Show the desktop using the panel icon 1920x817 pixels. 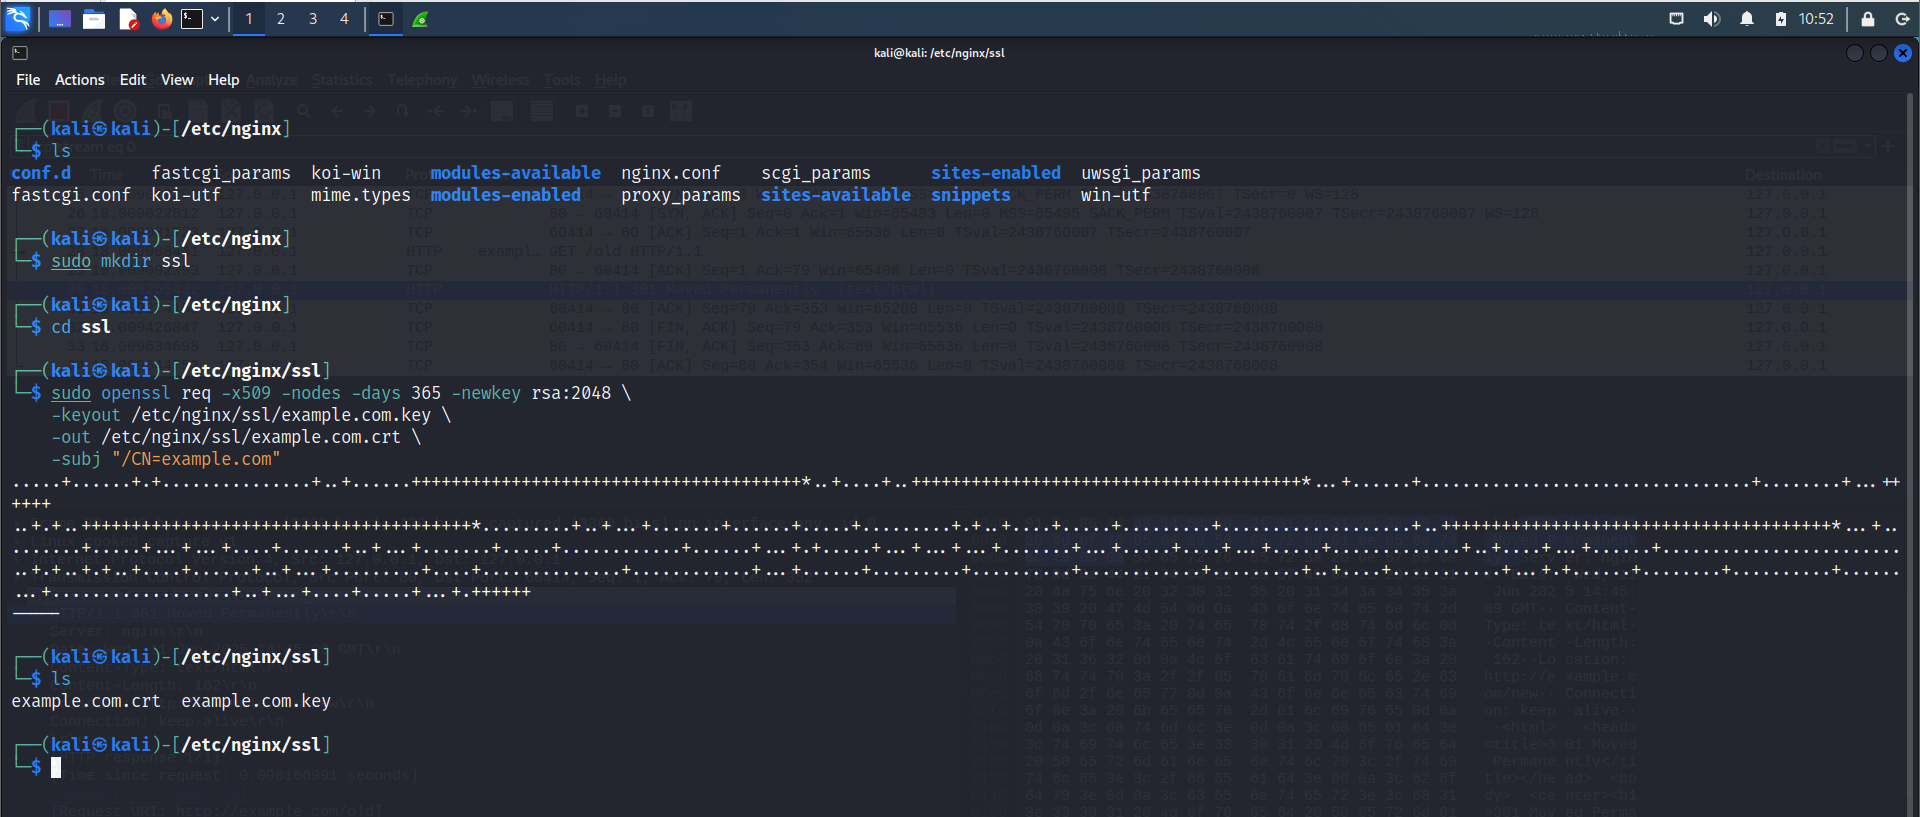click(60, 19)
